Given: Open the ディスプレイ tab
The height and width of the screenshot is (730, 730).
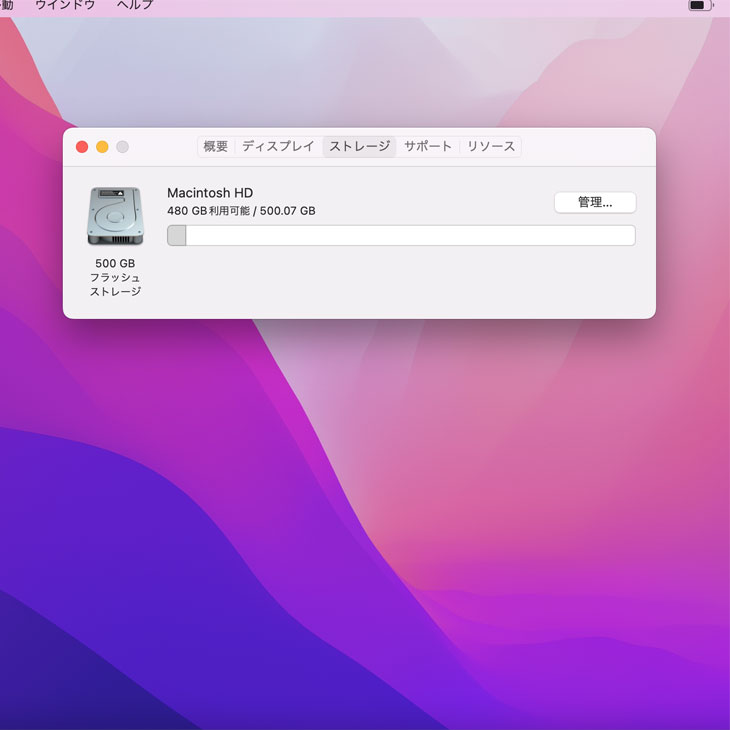Looking at the screenshot, I should (x=278, y=147).
